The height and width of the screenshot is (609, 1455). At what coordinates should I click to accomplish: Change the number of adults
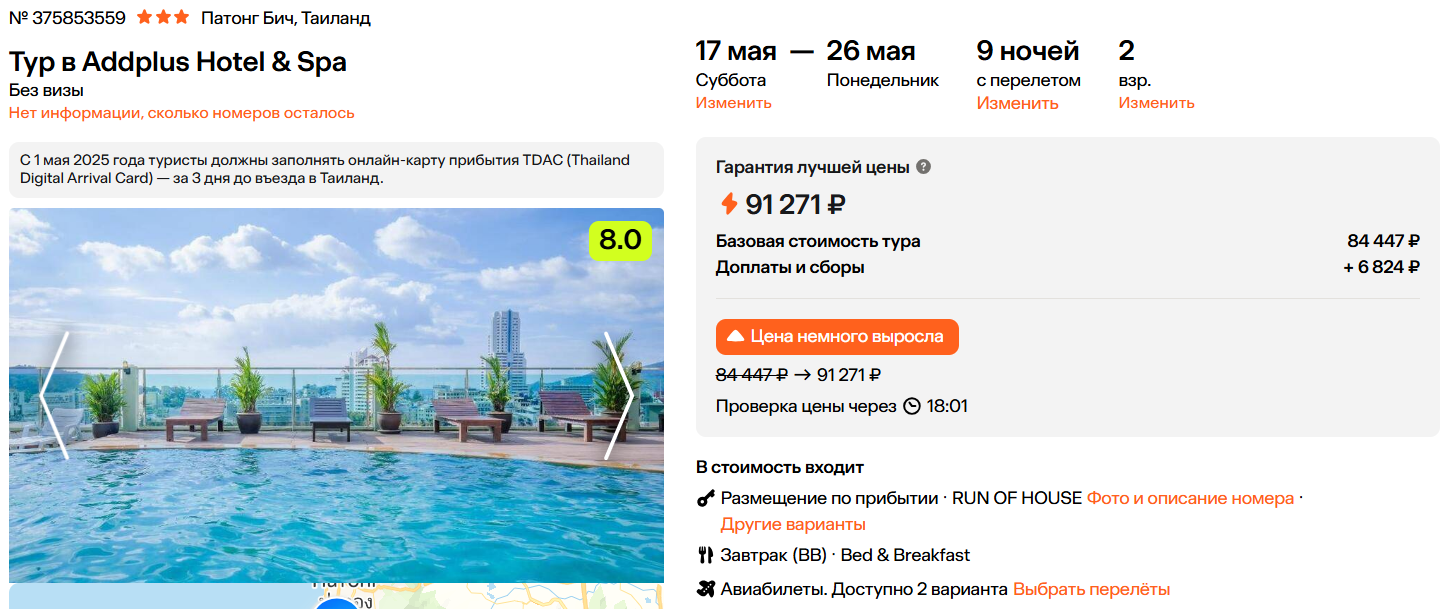pyautogui.click(x=1156, y=103)
